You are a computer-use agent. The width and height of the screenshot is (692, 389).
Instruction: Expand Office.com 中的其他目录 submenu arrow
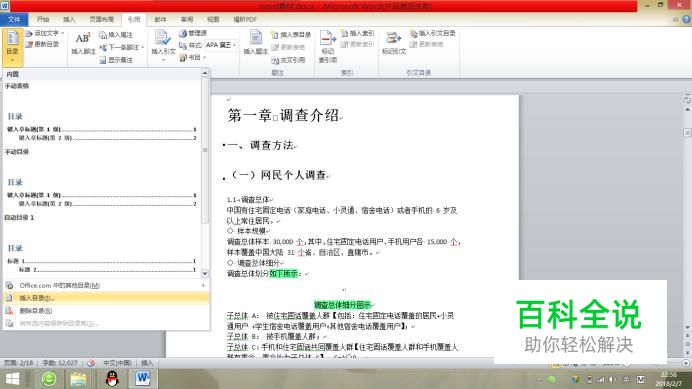pyautogui.click(x=203, y=285)
